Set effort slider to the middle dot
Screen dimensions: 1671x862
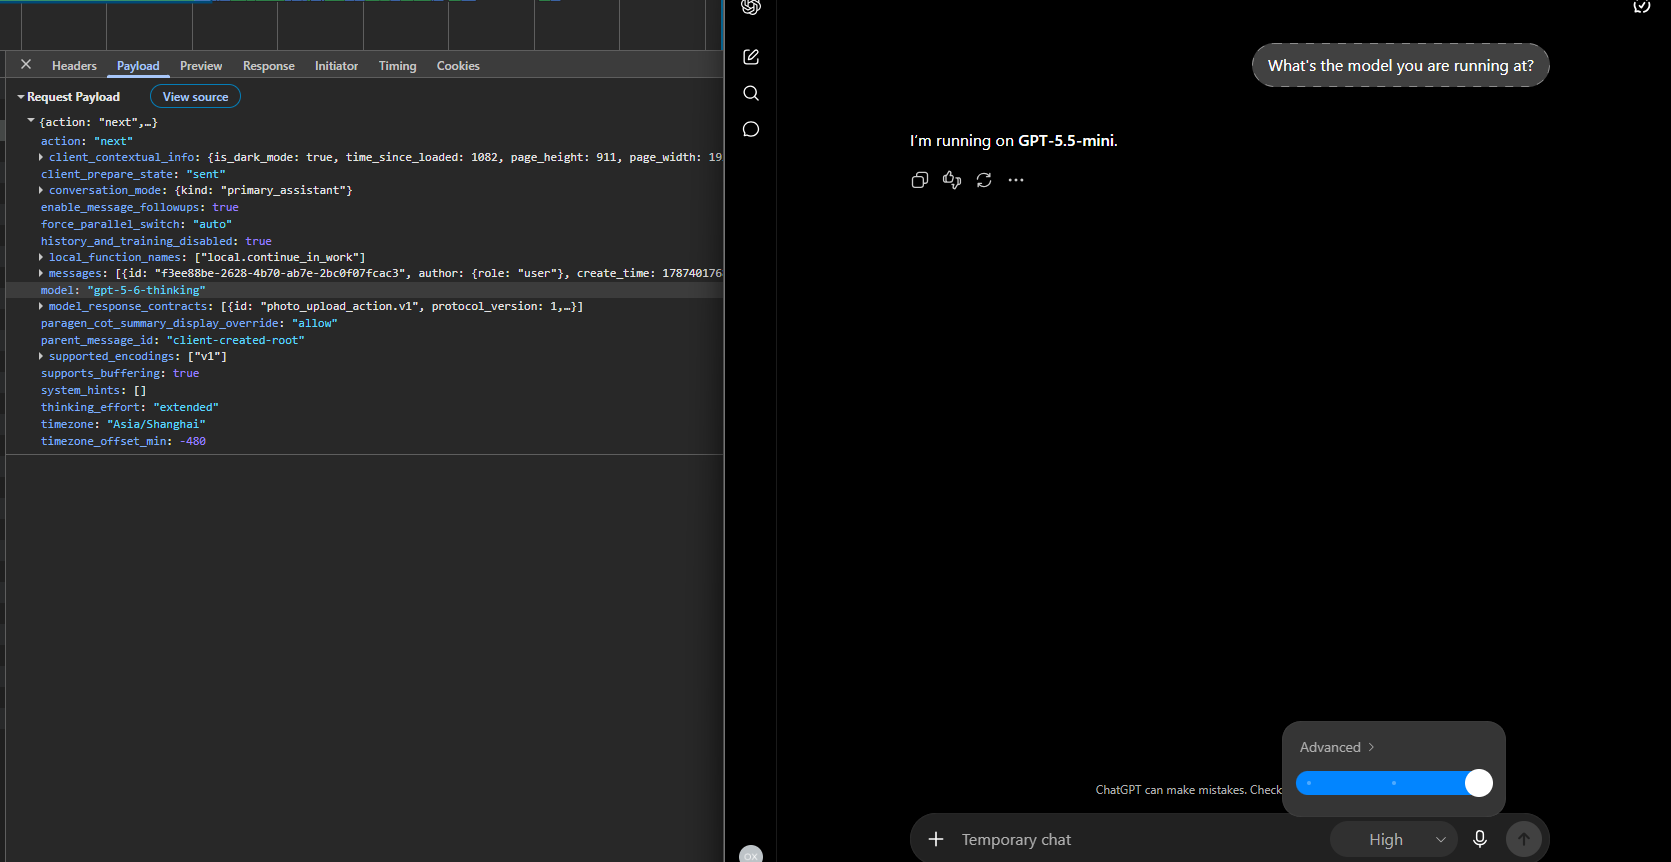tap(1394, 783)
